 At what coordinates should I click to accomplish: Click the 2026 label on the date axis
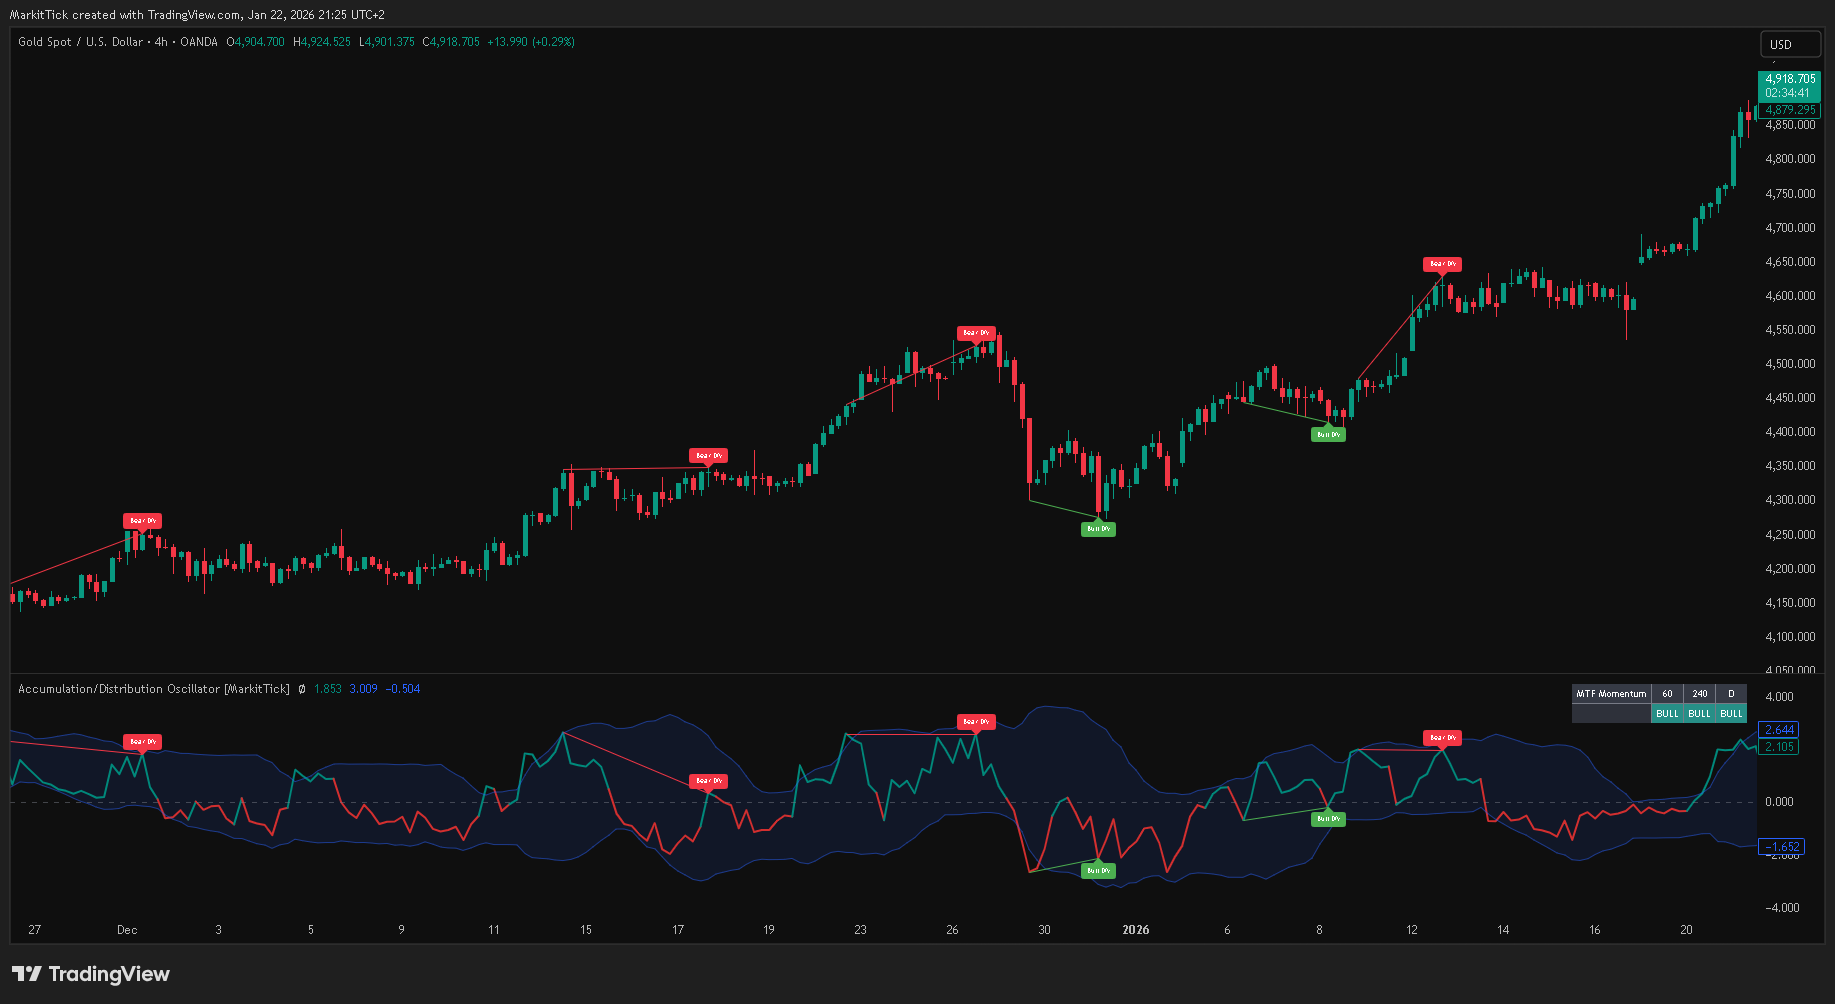coord(1136,930)
